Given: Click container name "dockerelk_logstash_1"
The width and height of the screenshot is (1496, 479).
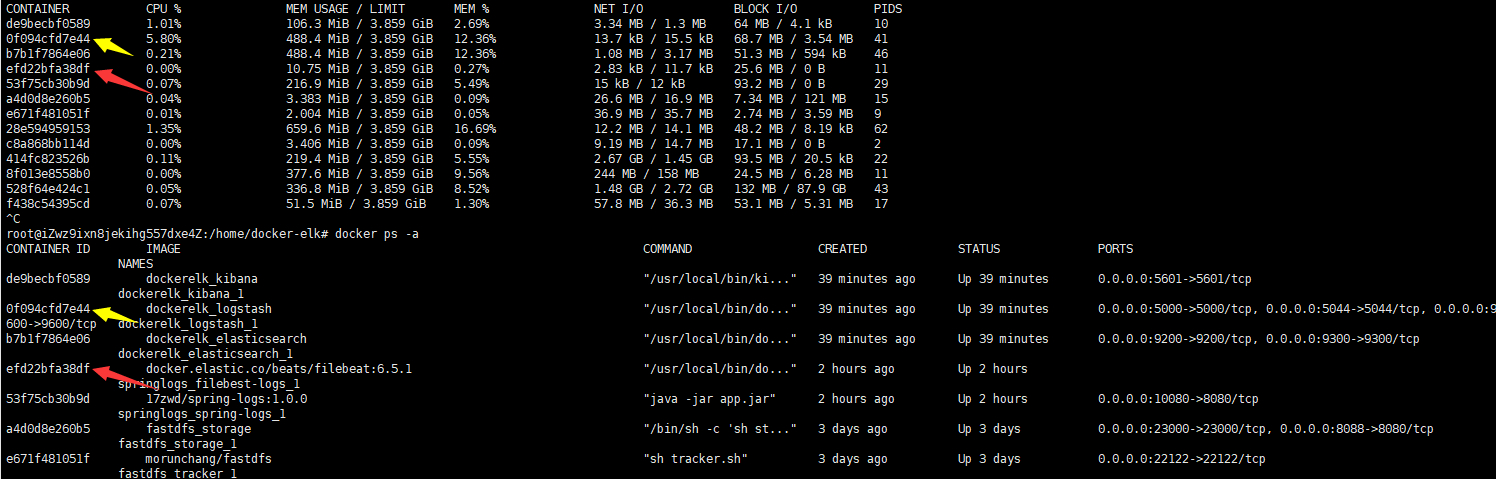Looking at the screenshot, I should coord(188,324).
